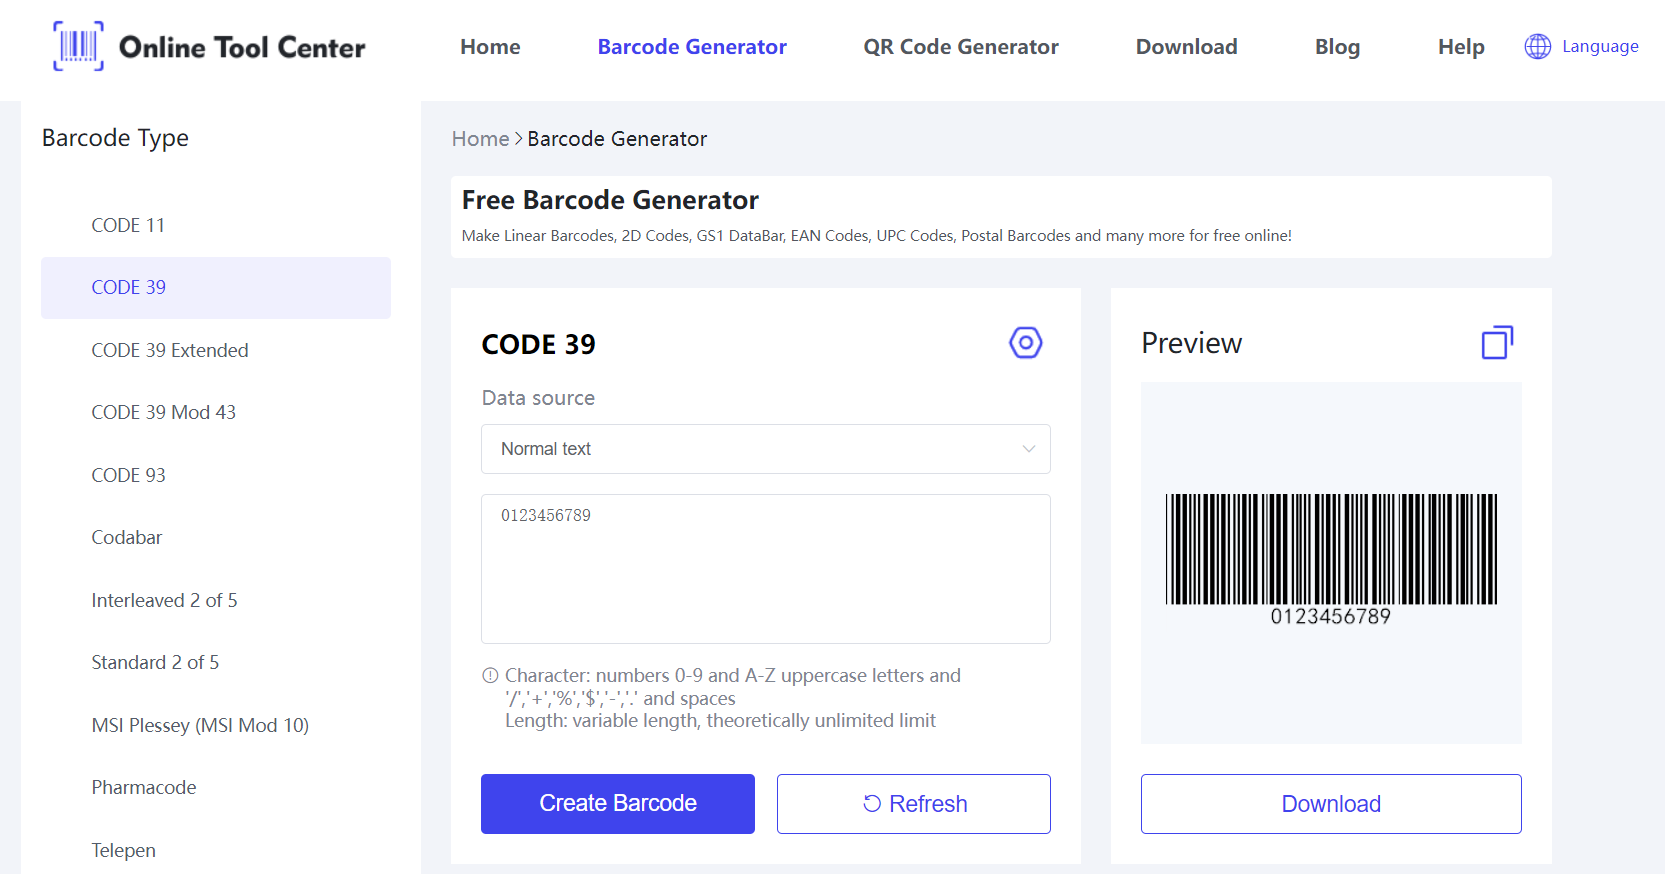Open barcode settings hexagon icon

tap(1025, 343)
